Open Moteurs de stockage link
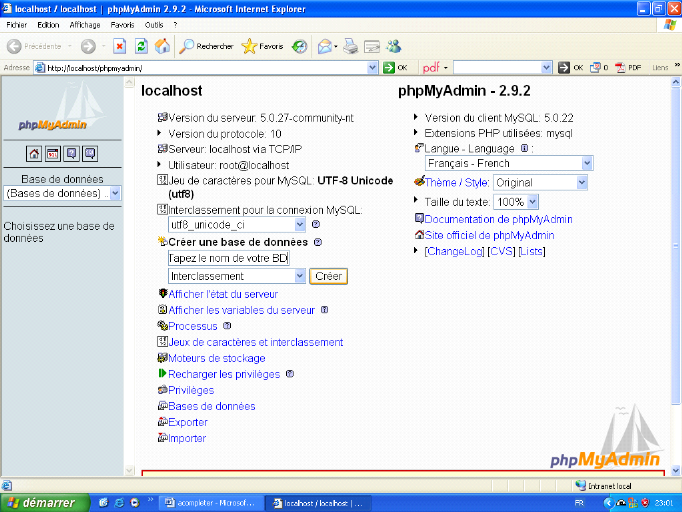The width and height of the screenshot is (682, 512). click(217, 358)
